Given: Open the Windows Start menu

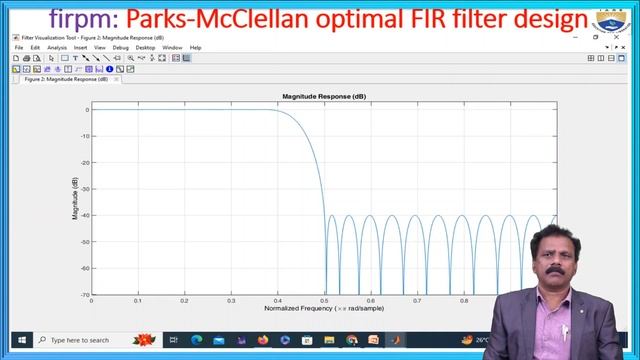Looking at the screenshot, I should [22, 340].
